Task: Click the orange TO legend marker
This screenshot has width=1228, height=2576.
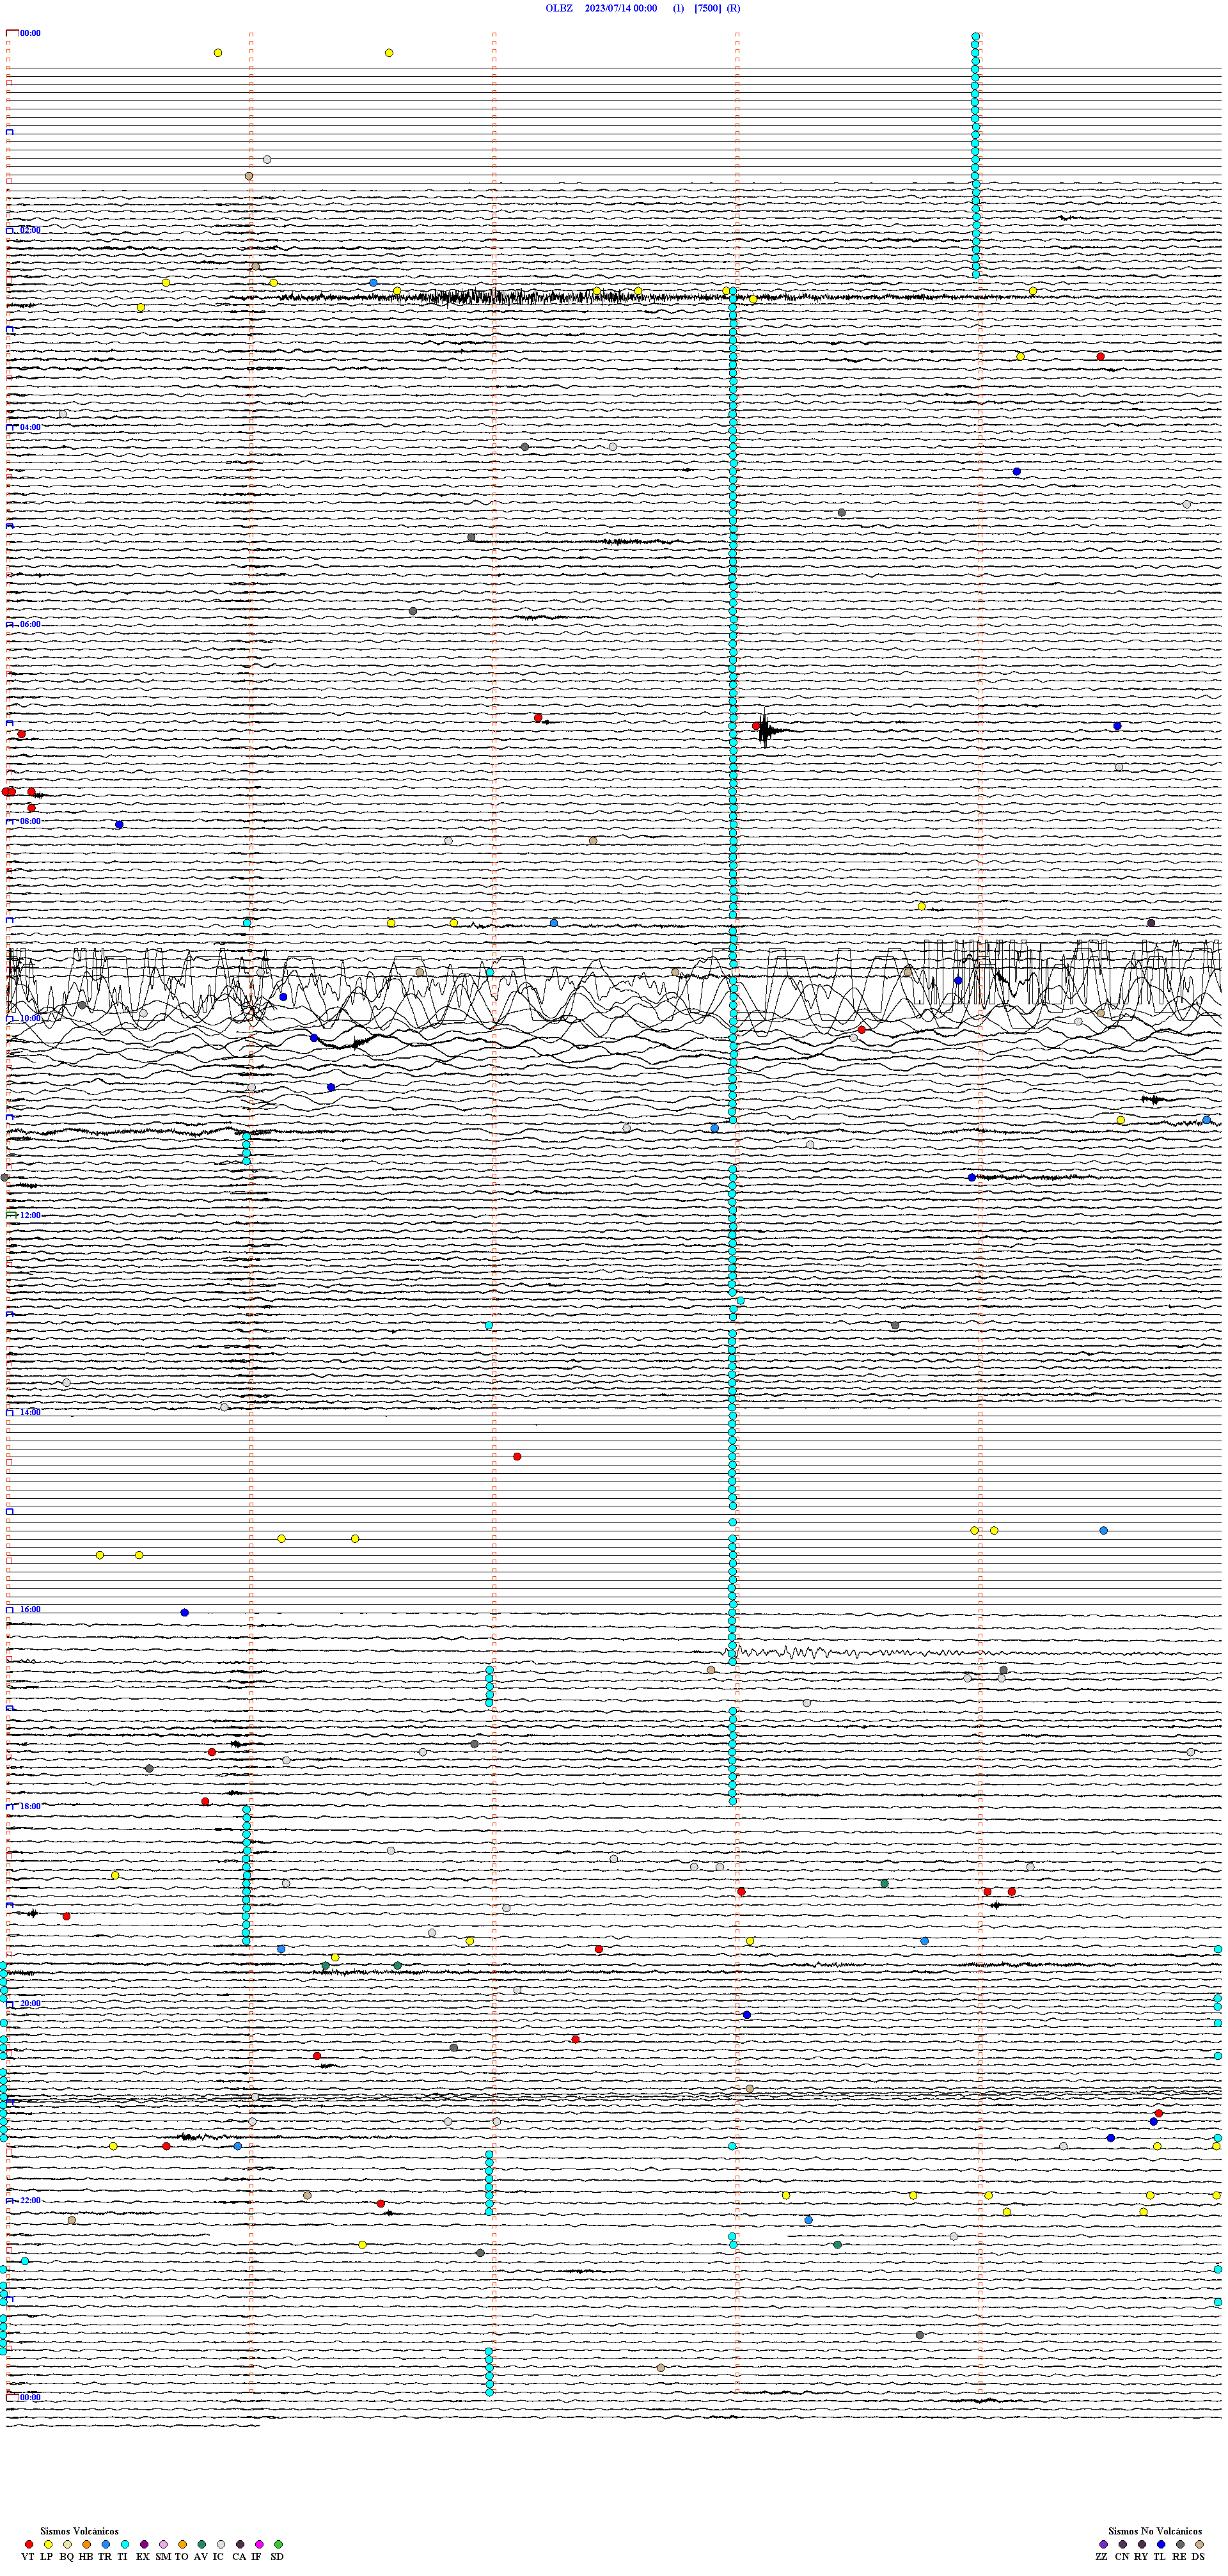Action: 182,2543
